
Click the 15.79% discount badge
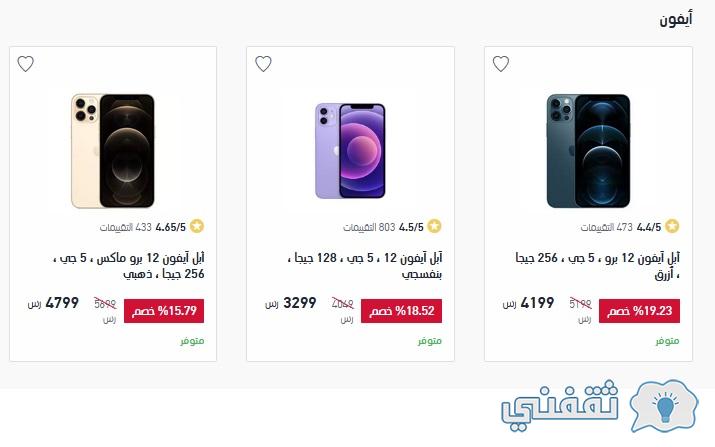tap(164, 311)
